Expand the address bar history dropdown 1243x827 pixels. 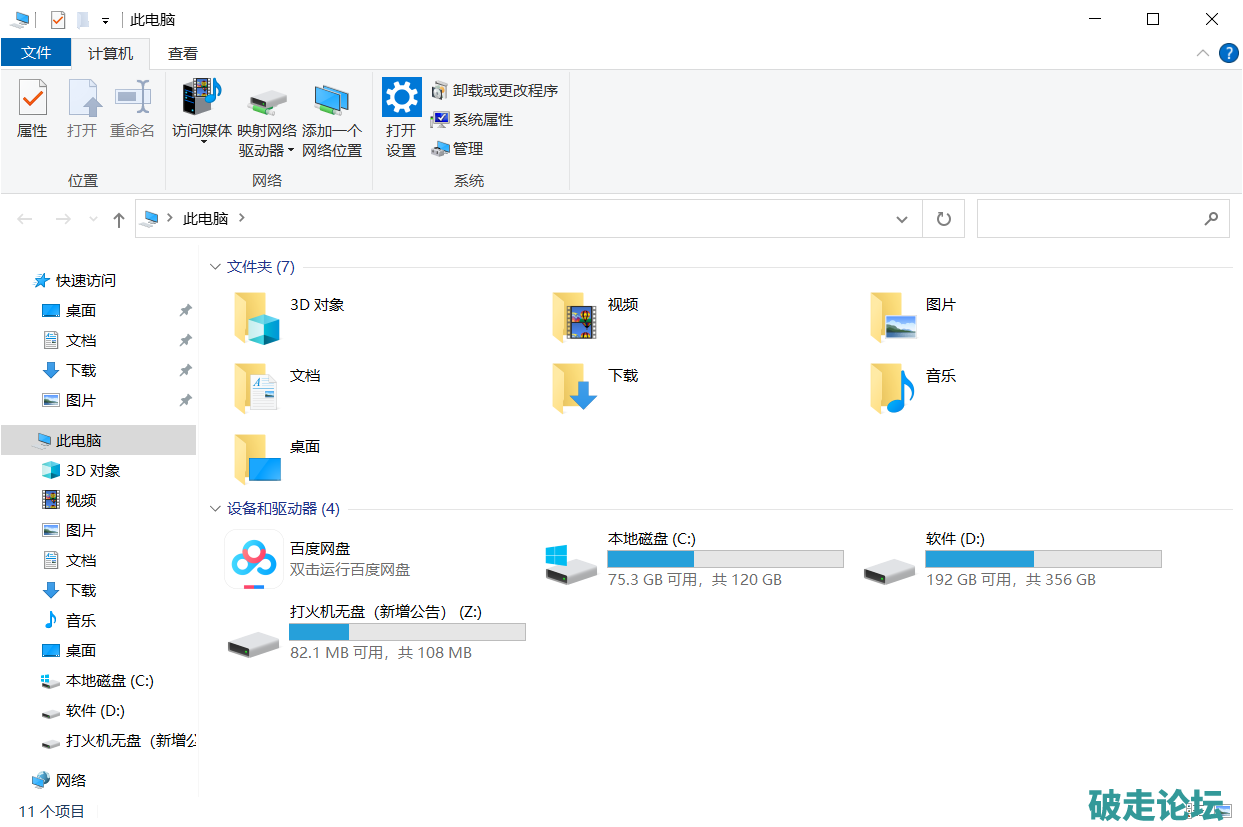902,219
